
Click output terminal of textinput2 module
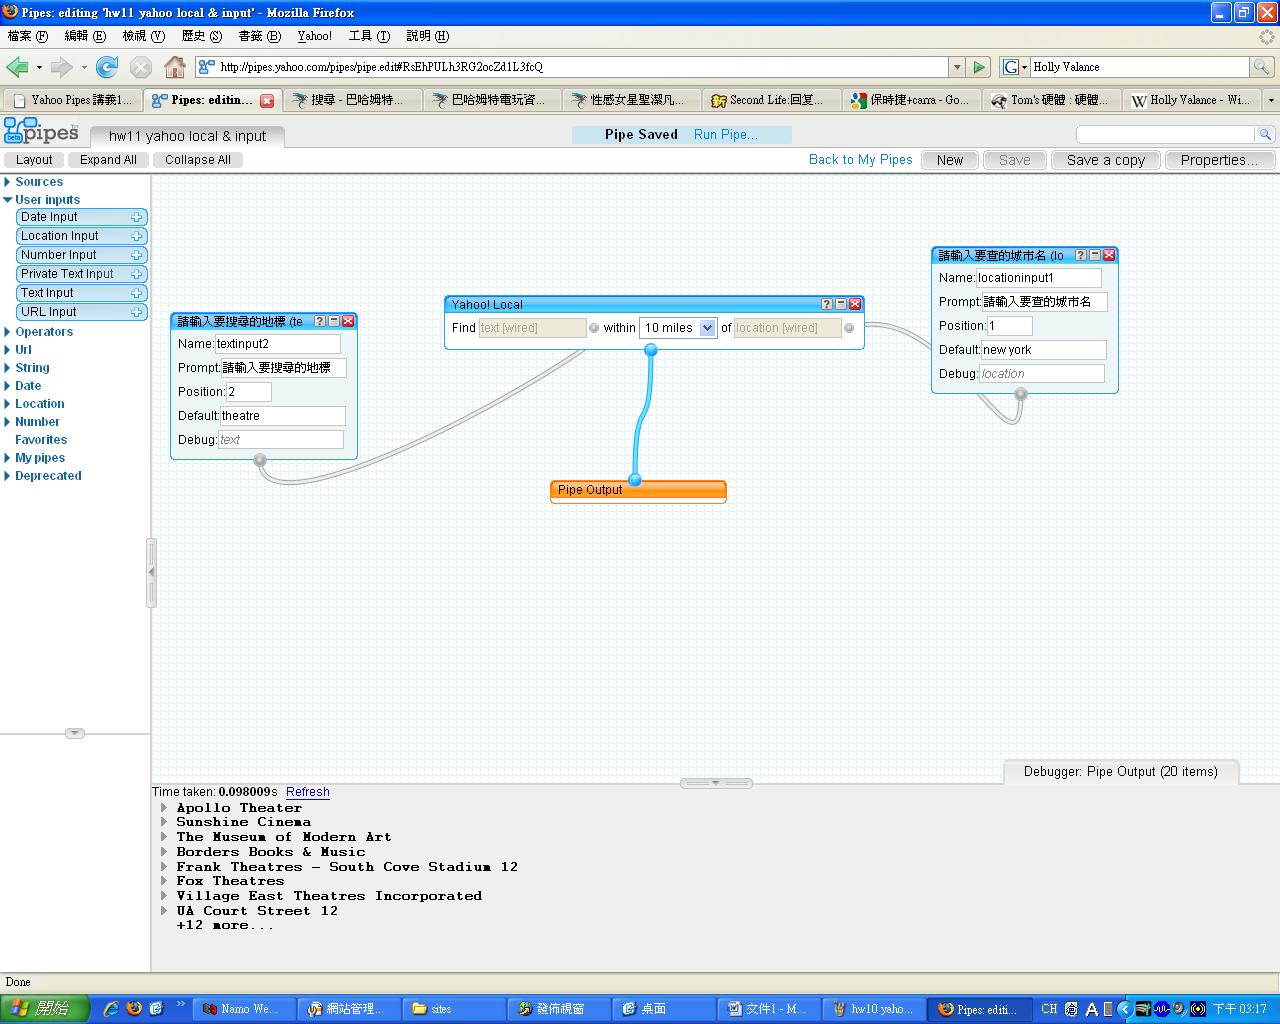point(260,460)
